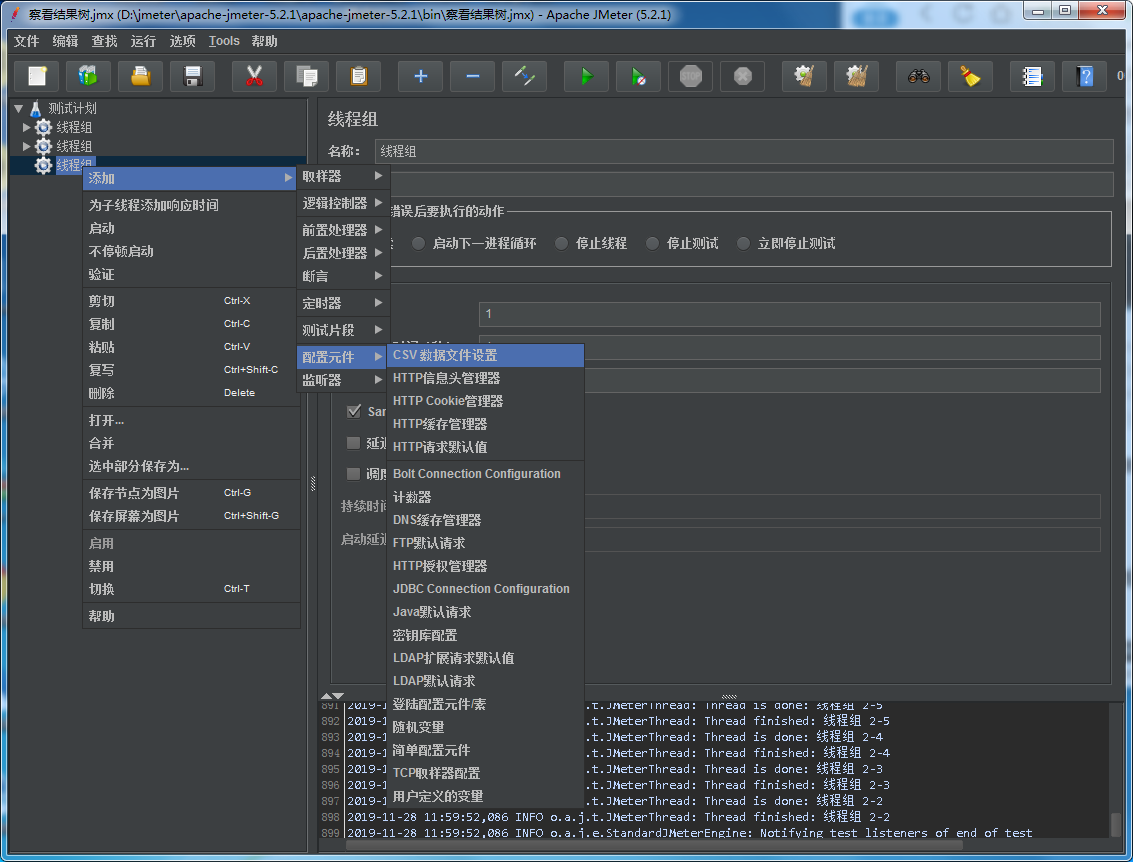Open the 取样器 submenu

[x=343, y=176]
